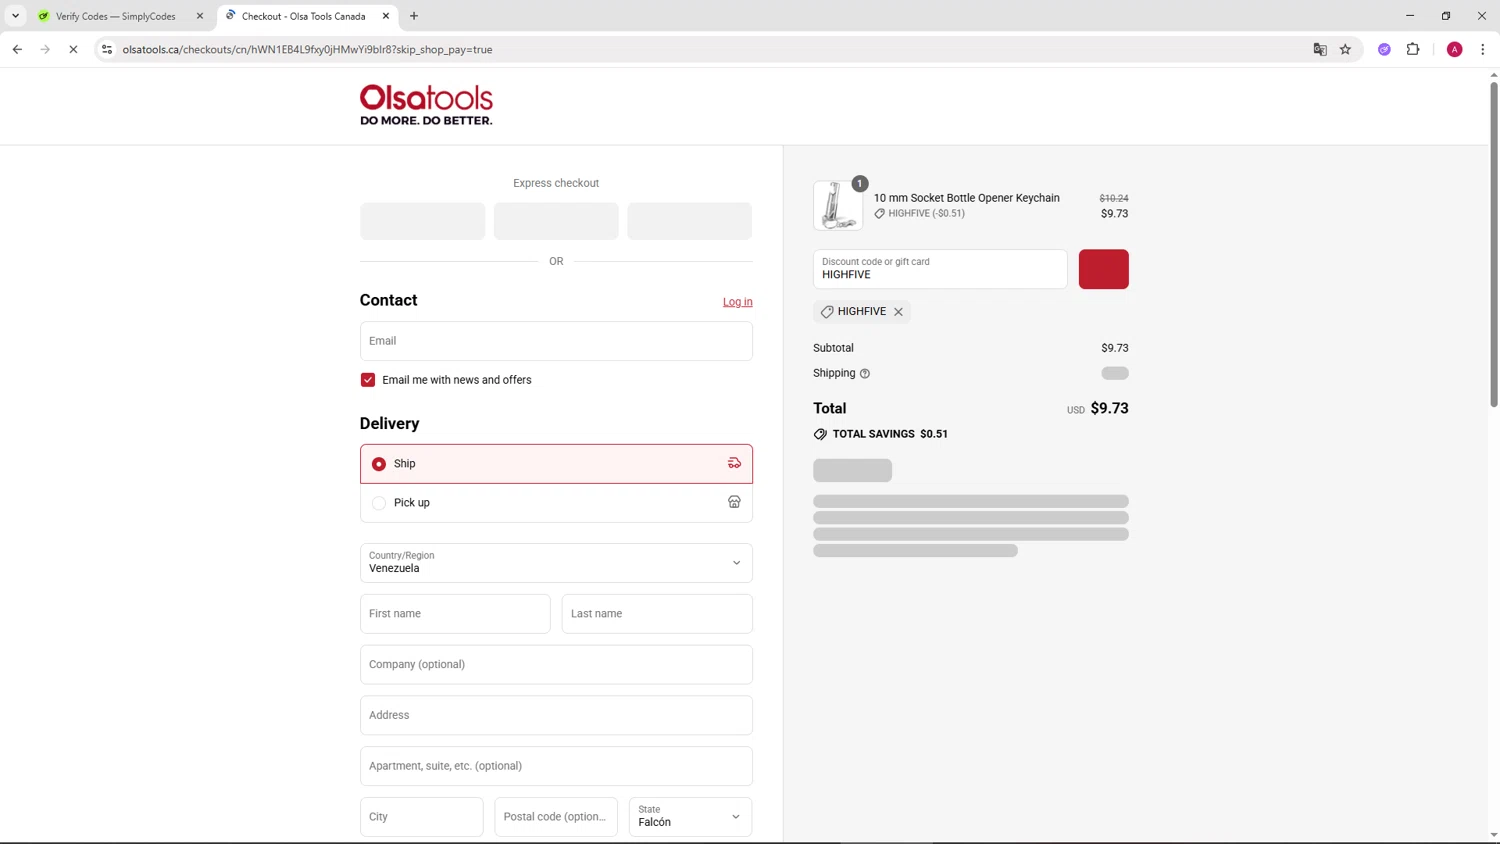Click the Pick up store icon

[x=734, y=502]
